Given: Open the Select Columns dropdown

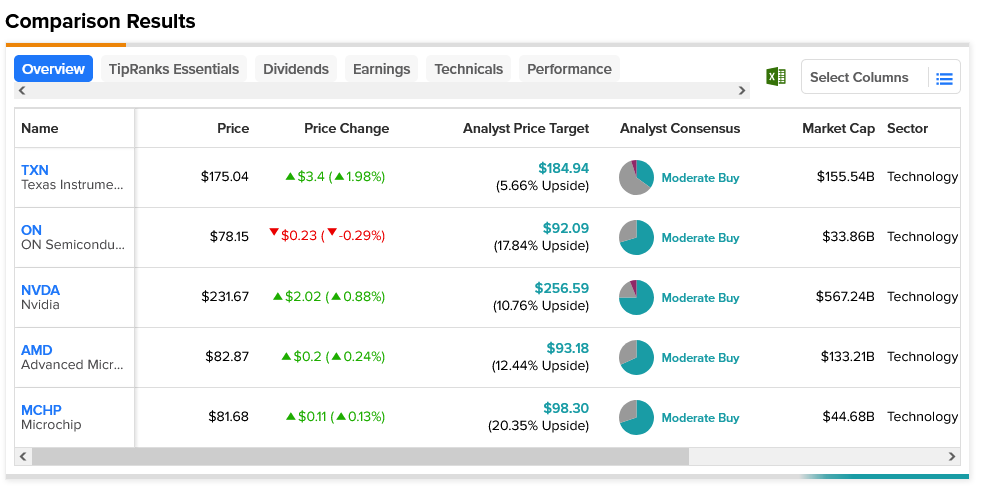Looking at the screenshot, I should [x=859, y=77].
